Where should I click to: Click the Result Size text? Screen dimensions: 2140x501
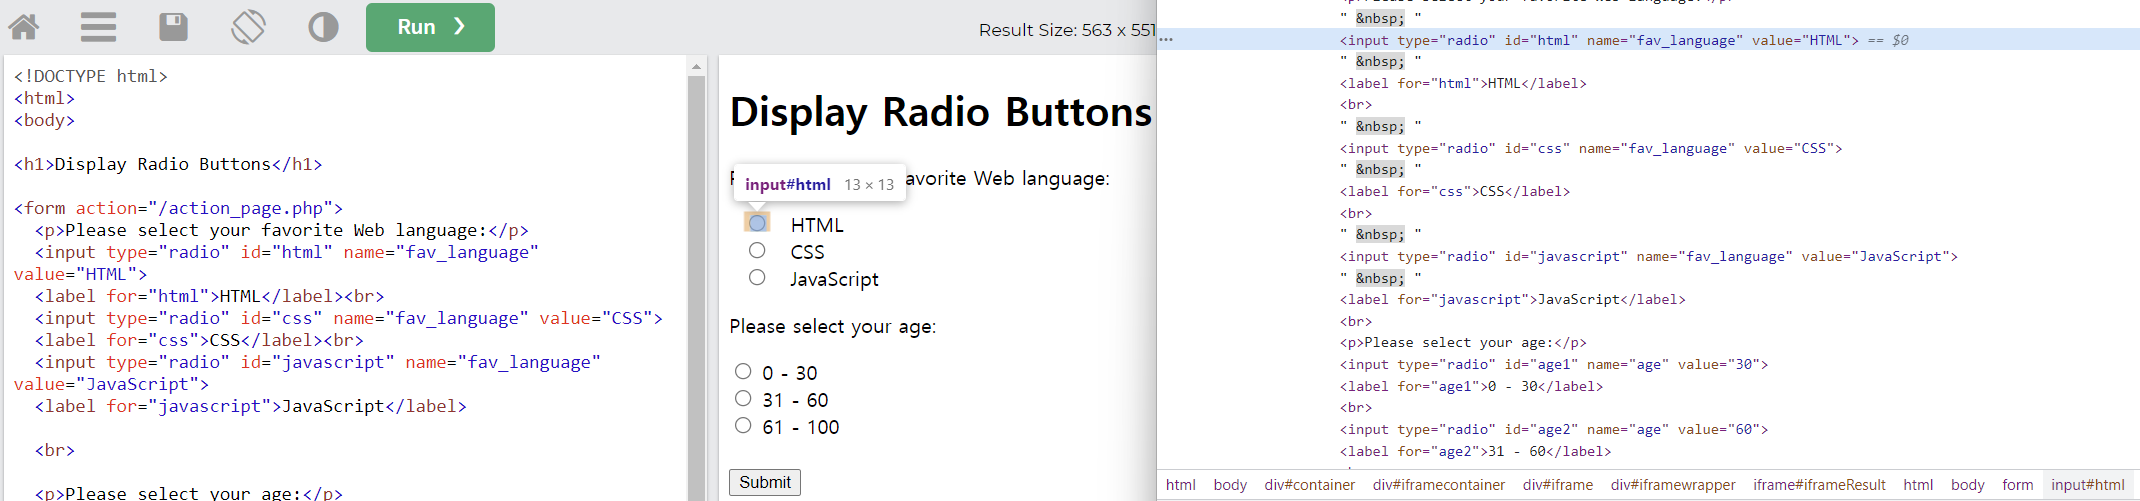coord(1067,30)
